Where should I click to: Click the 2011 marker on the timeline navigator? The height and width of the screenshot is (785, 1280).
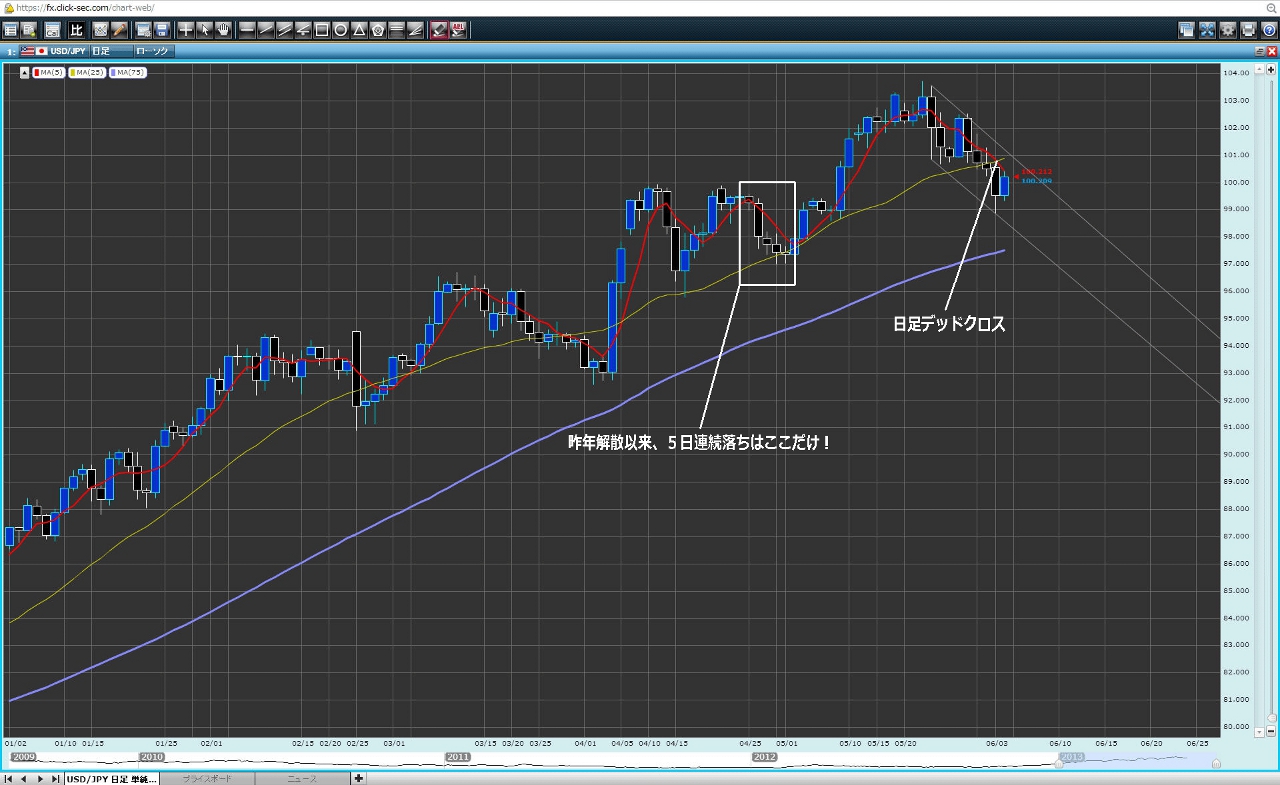(x=458, y=758)
